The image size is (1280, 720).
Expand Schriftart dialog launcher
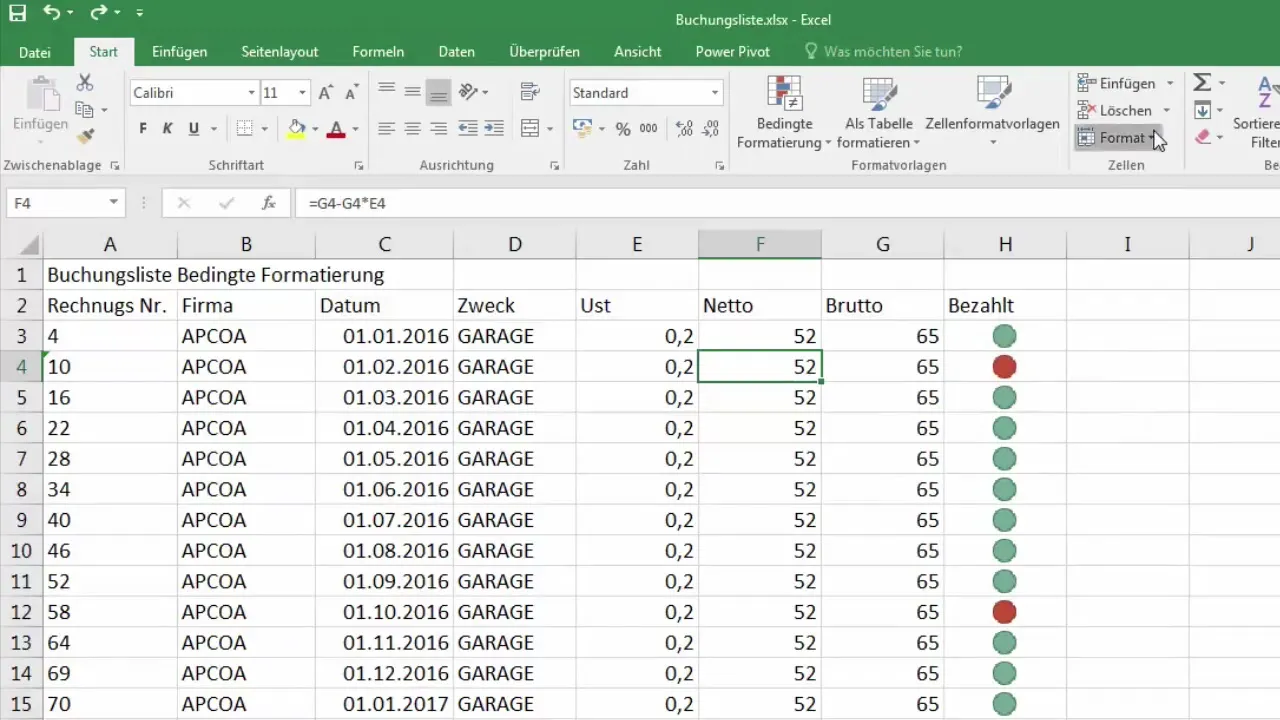pos(359,166)
